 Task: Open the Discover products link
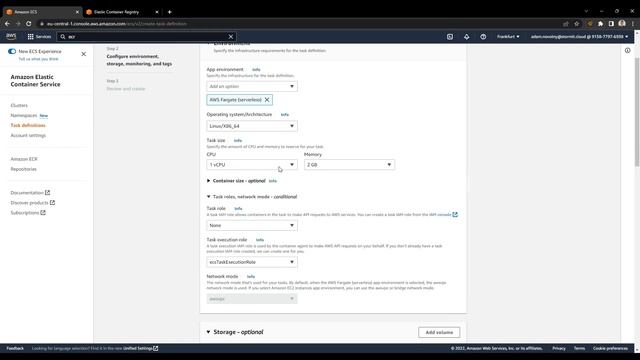(33, 203)
